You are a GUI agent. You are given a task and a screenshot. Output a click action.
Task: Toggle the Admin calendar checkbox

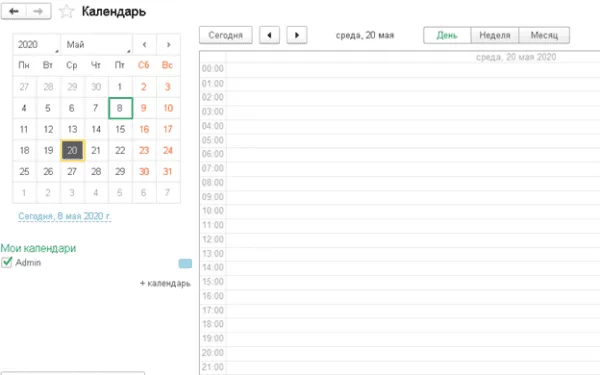[x=7, y=262]
